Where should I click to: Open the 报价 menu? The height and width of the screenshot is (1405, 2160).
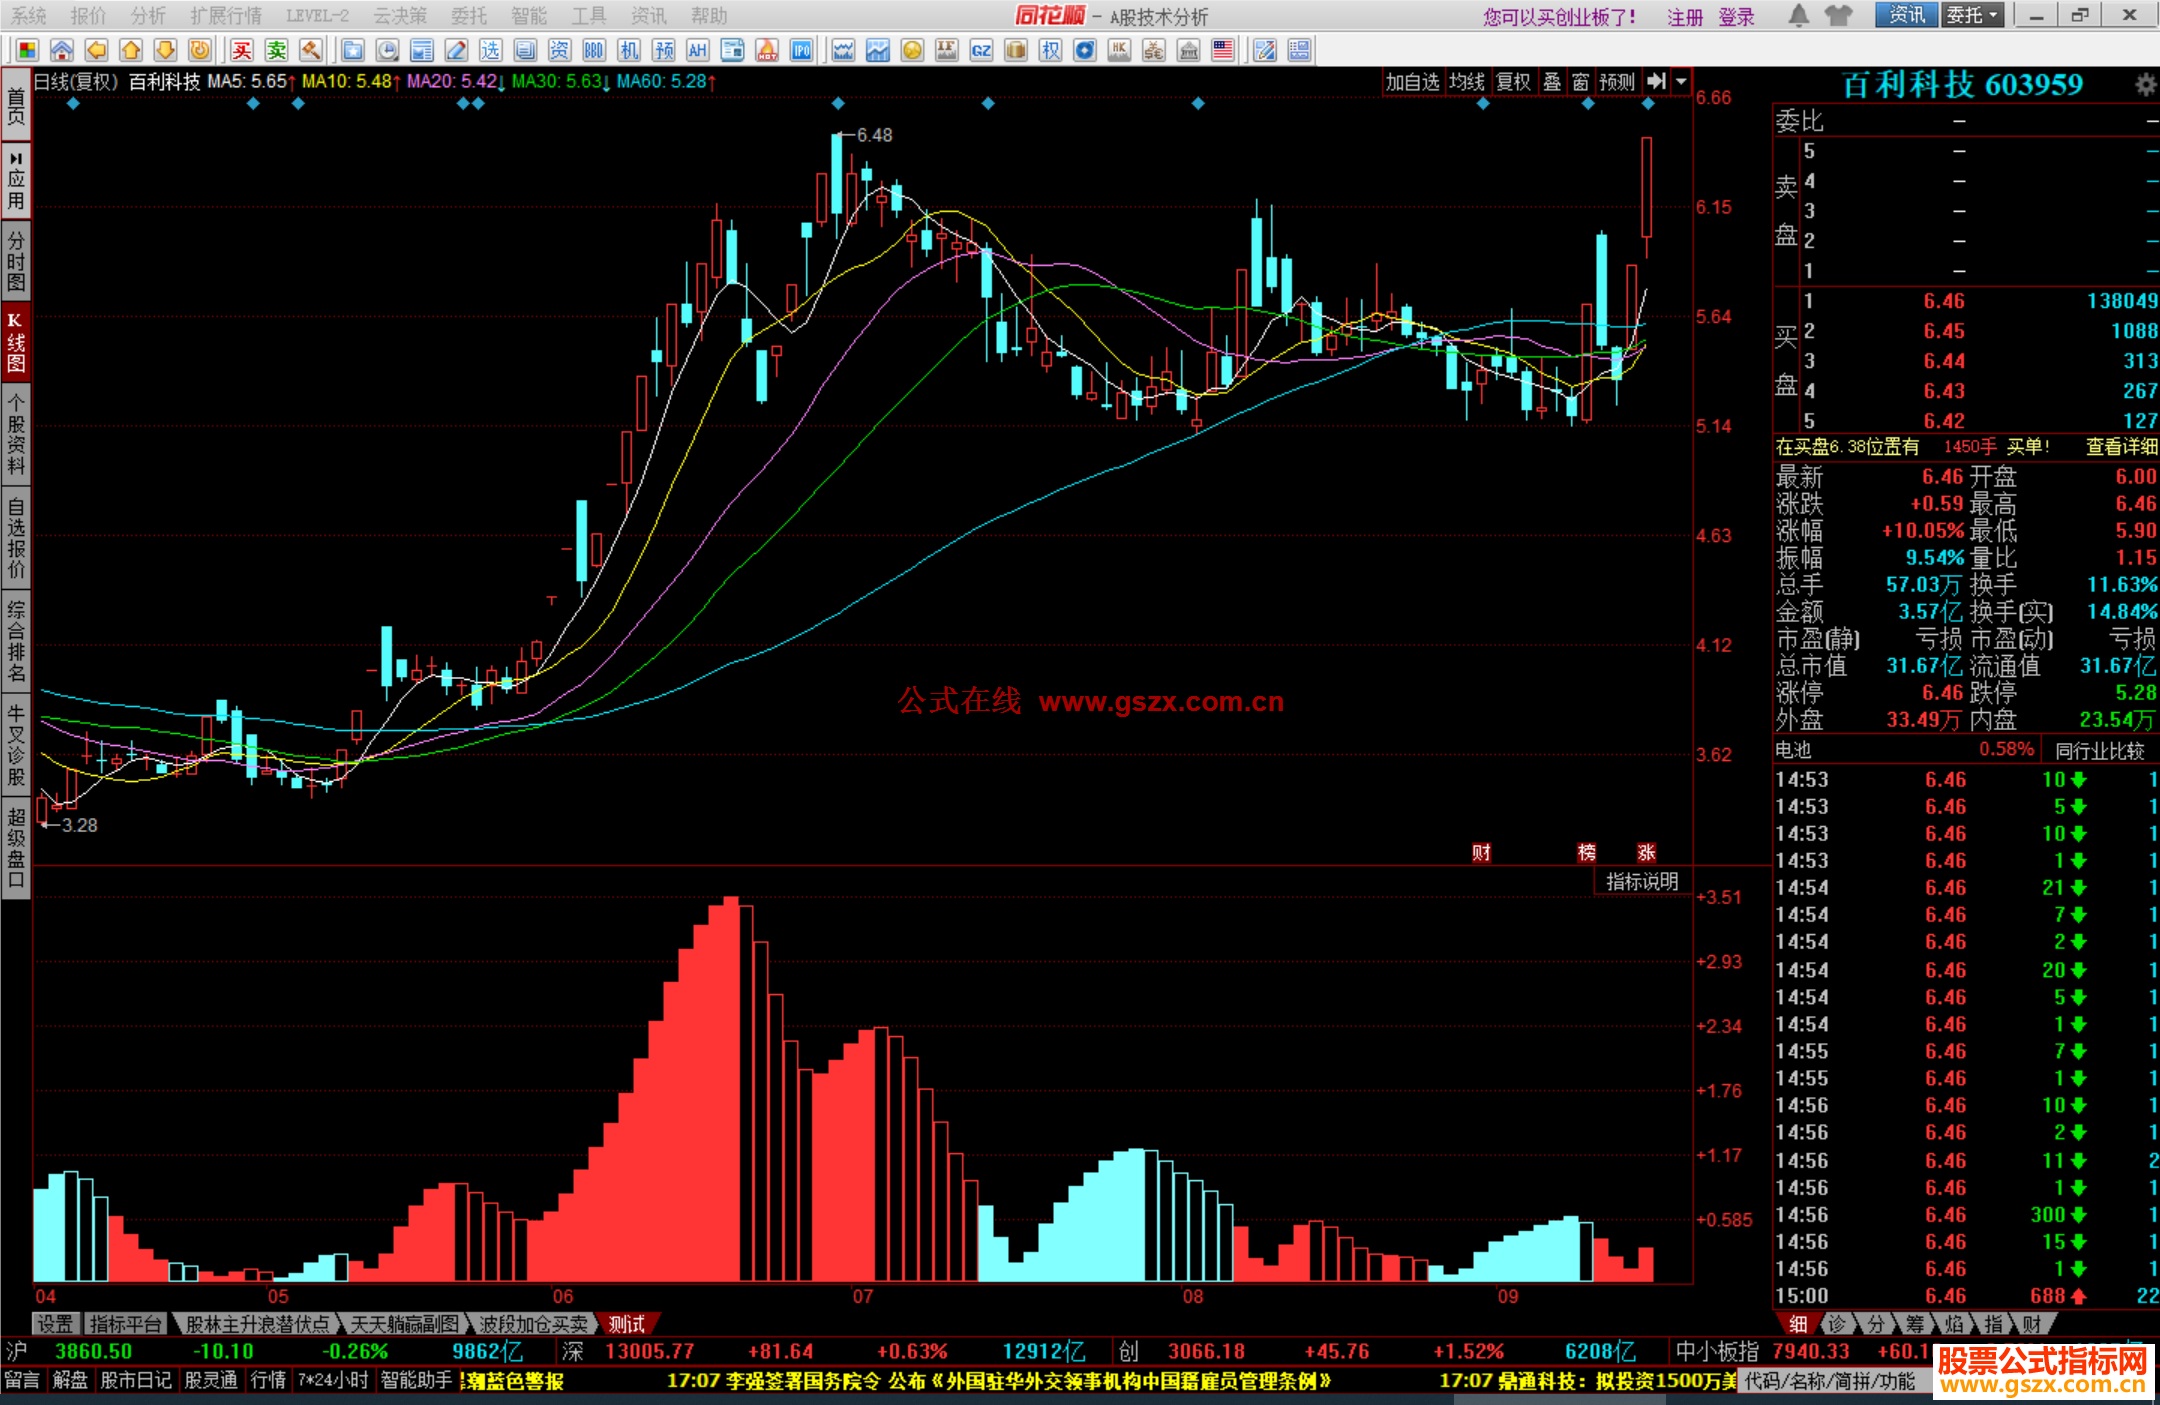[x=88, y=16]
